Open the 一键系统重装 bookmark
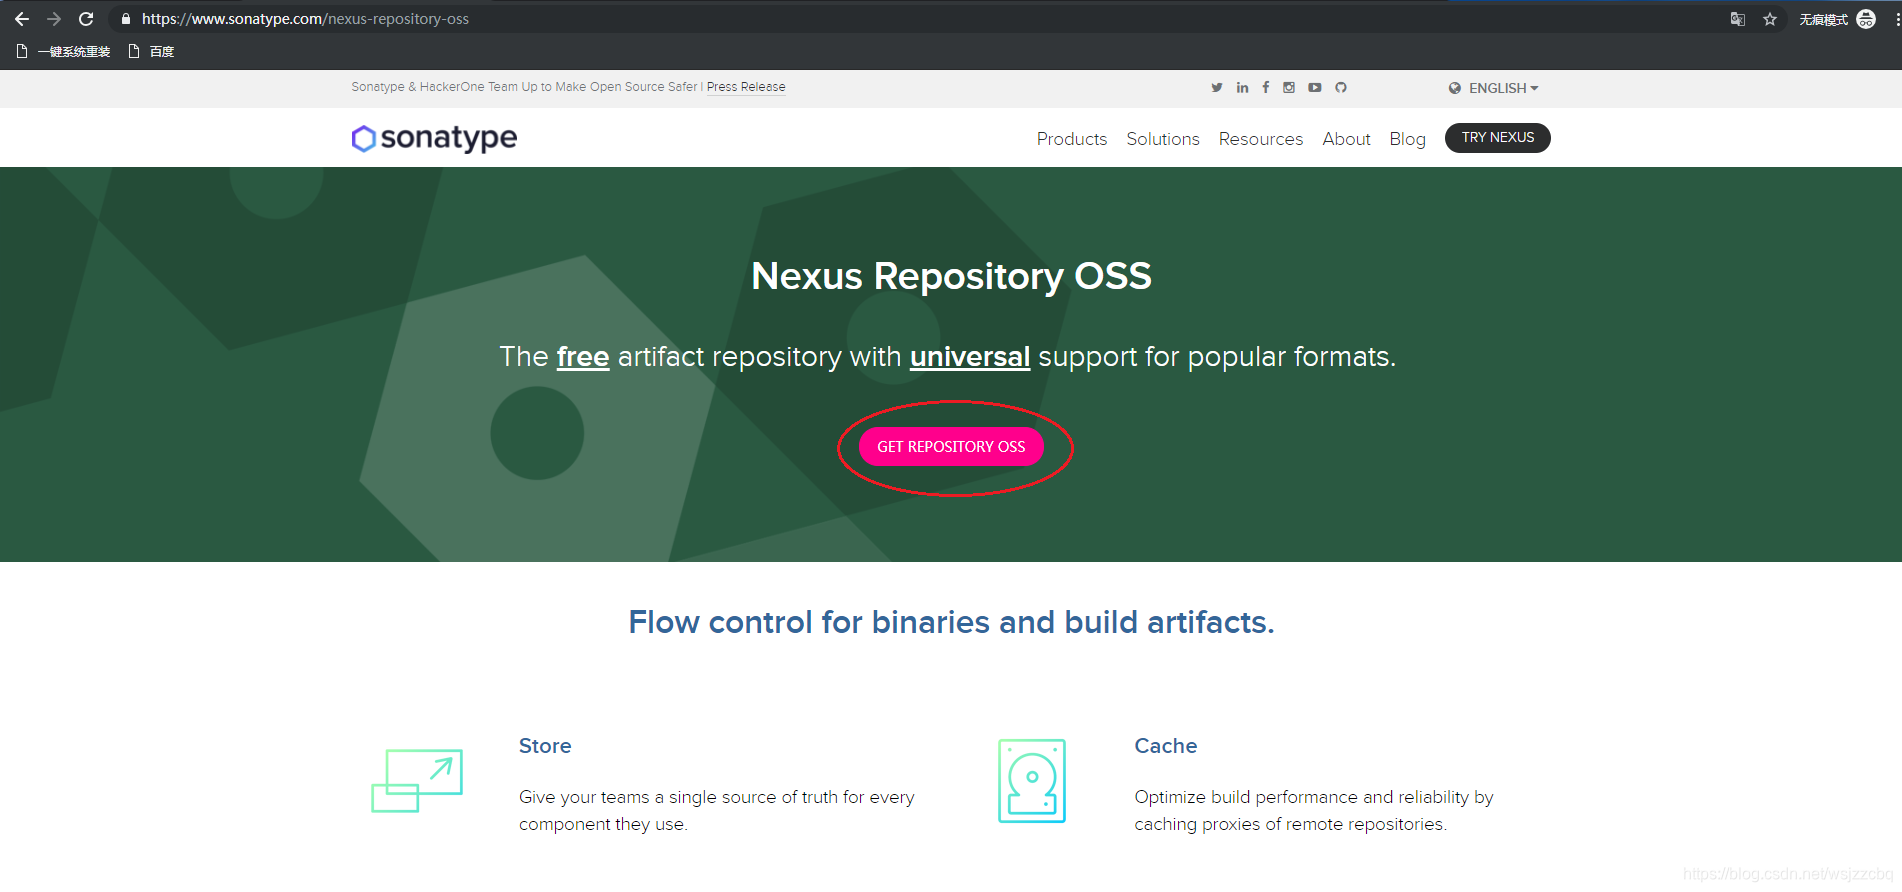Screen dimensions: 1902x892 tap(64, 52)
